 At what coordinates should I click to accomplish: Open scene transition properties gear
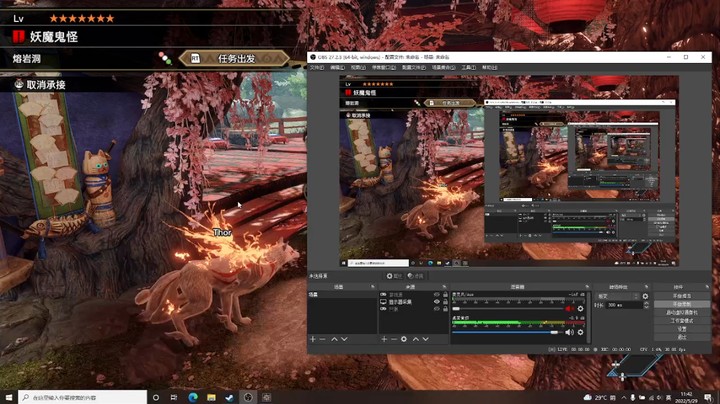pos(645,296)
